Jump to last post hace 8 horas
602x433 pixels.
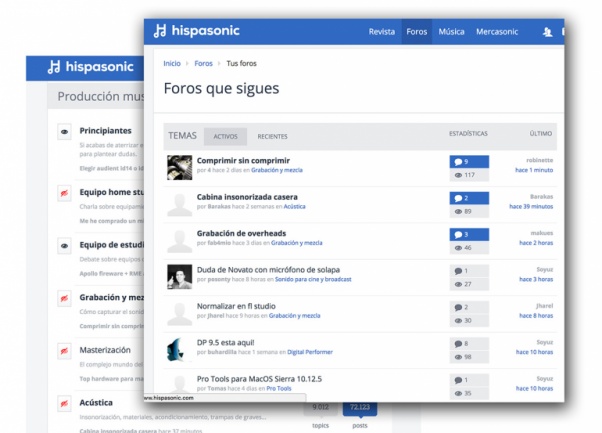tap(536, 316)
